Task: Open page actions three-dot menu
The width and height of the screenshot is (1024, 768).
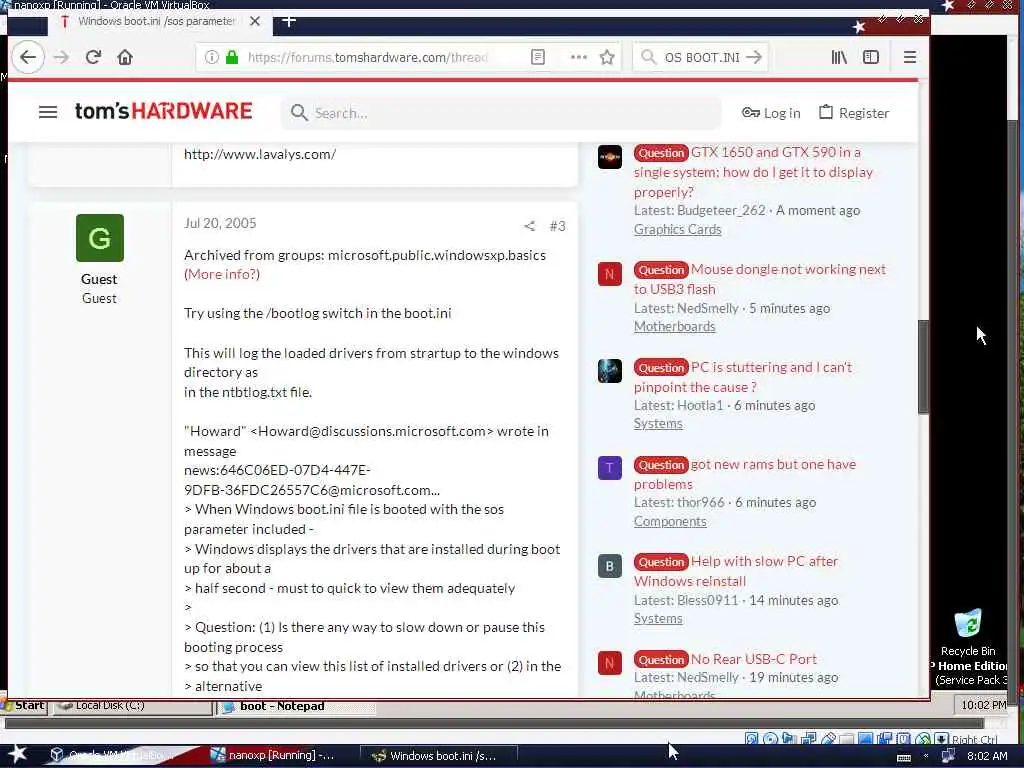Action: [x=579, y=57]
